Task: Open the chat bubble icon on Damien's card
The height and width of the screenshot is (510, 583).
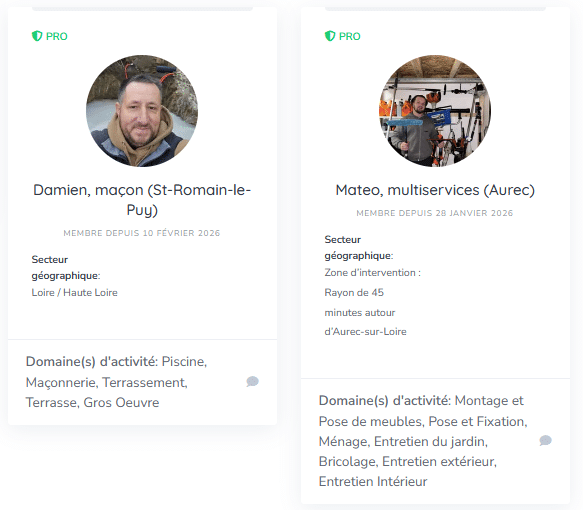Action: (252, 381)
